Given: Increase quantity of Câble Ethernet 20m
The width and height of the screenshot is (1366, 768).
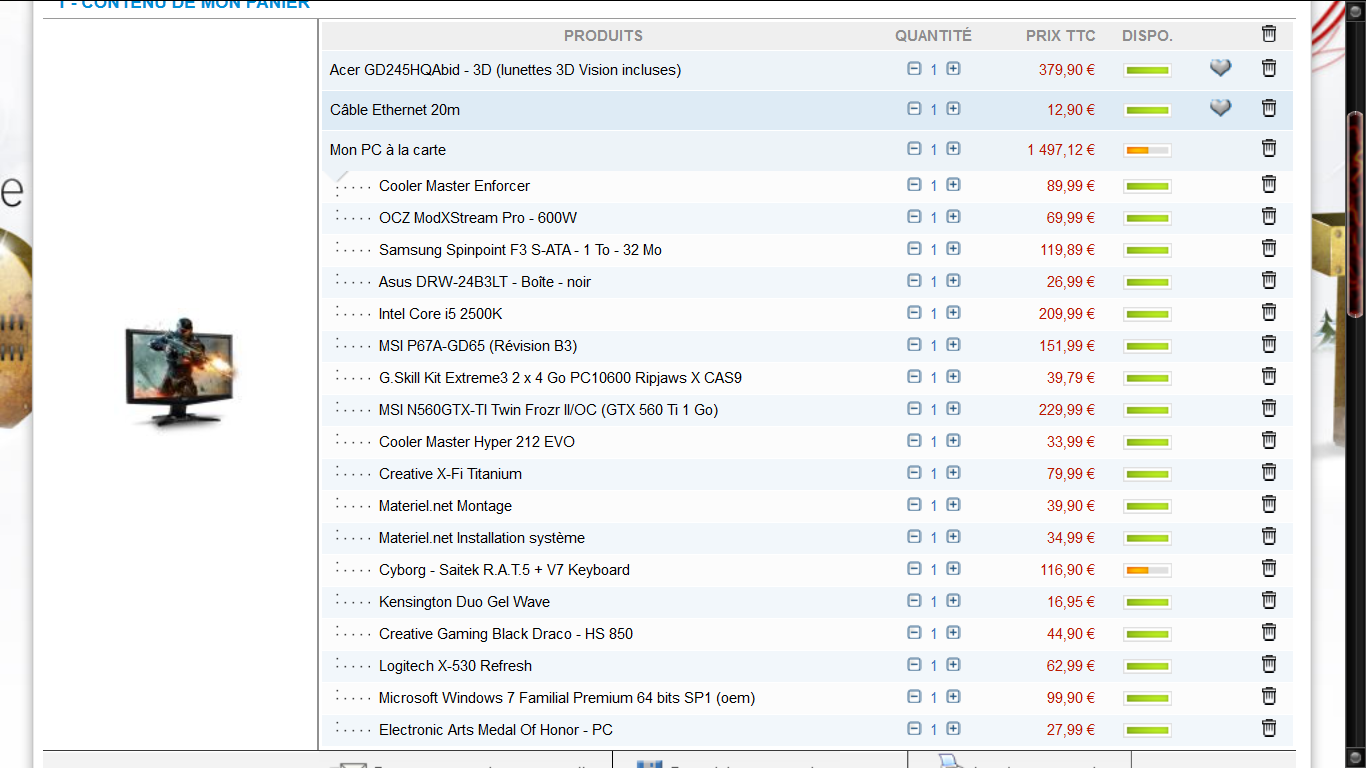Looking at the screenshot, I should point(953,109).
